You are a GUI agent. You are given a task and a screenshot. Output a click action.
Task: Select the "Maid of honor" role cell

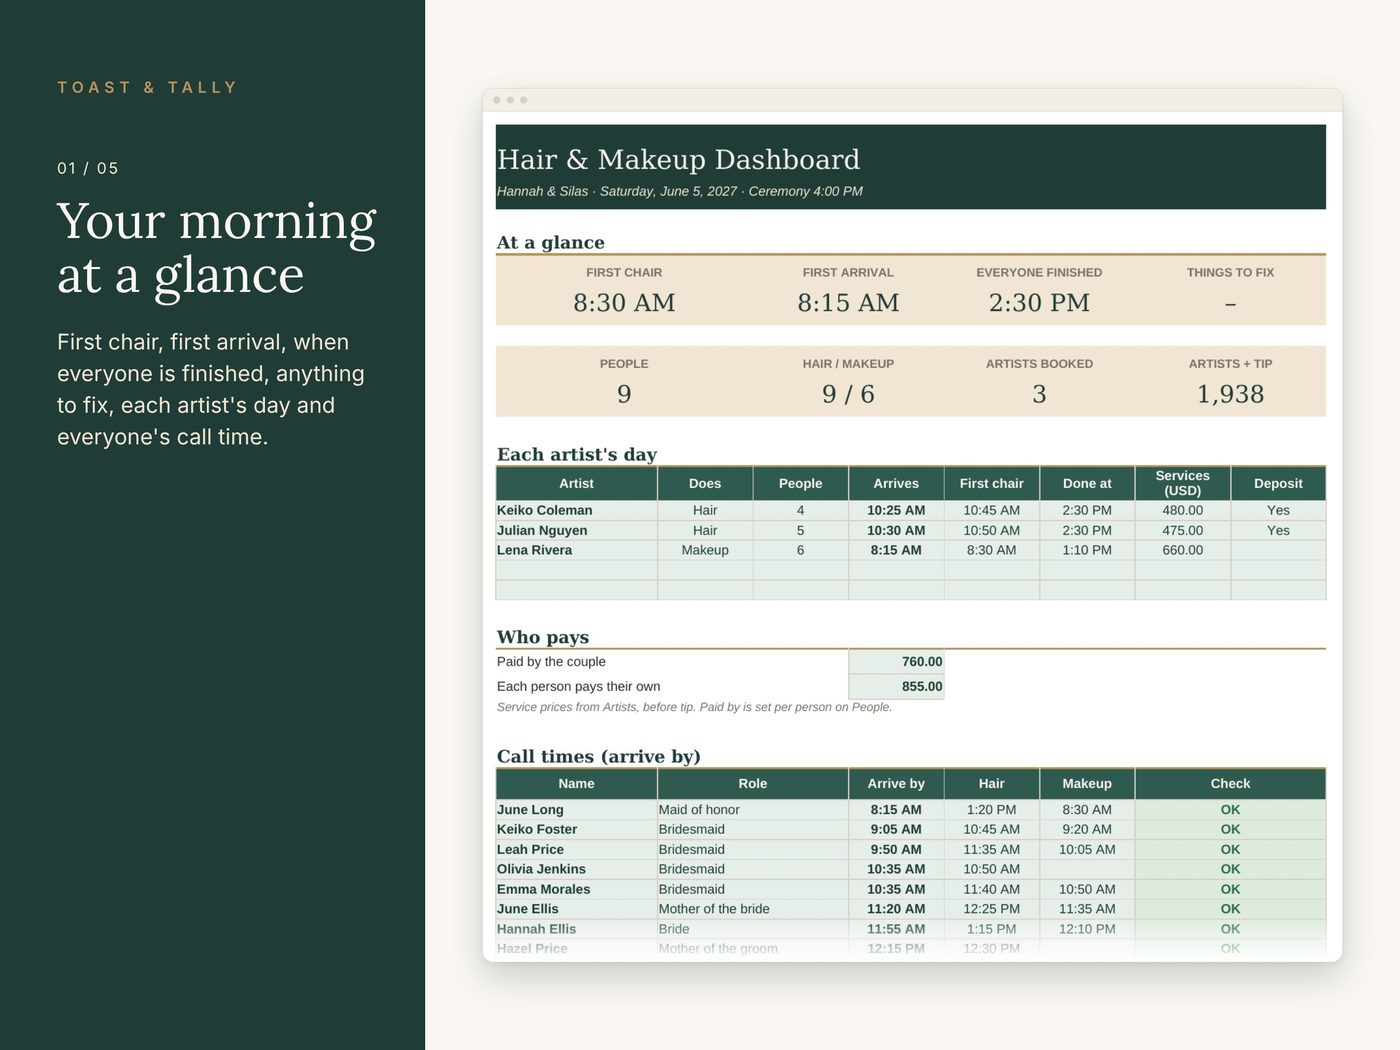753,810
